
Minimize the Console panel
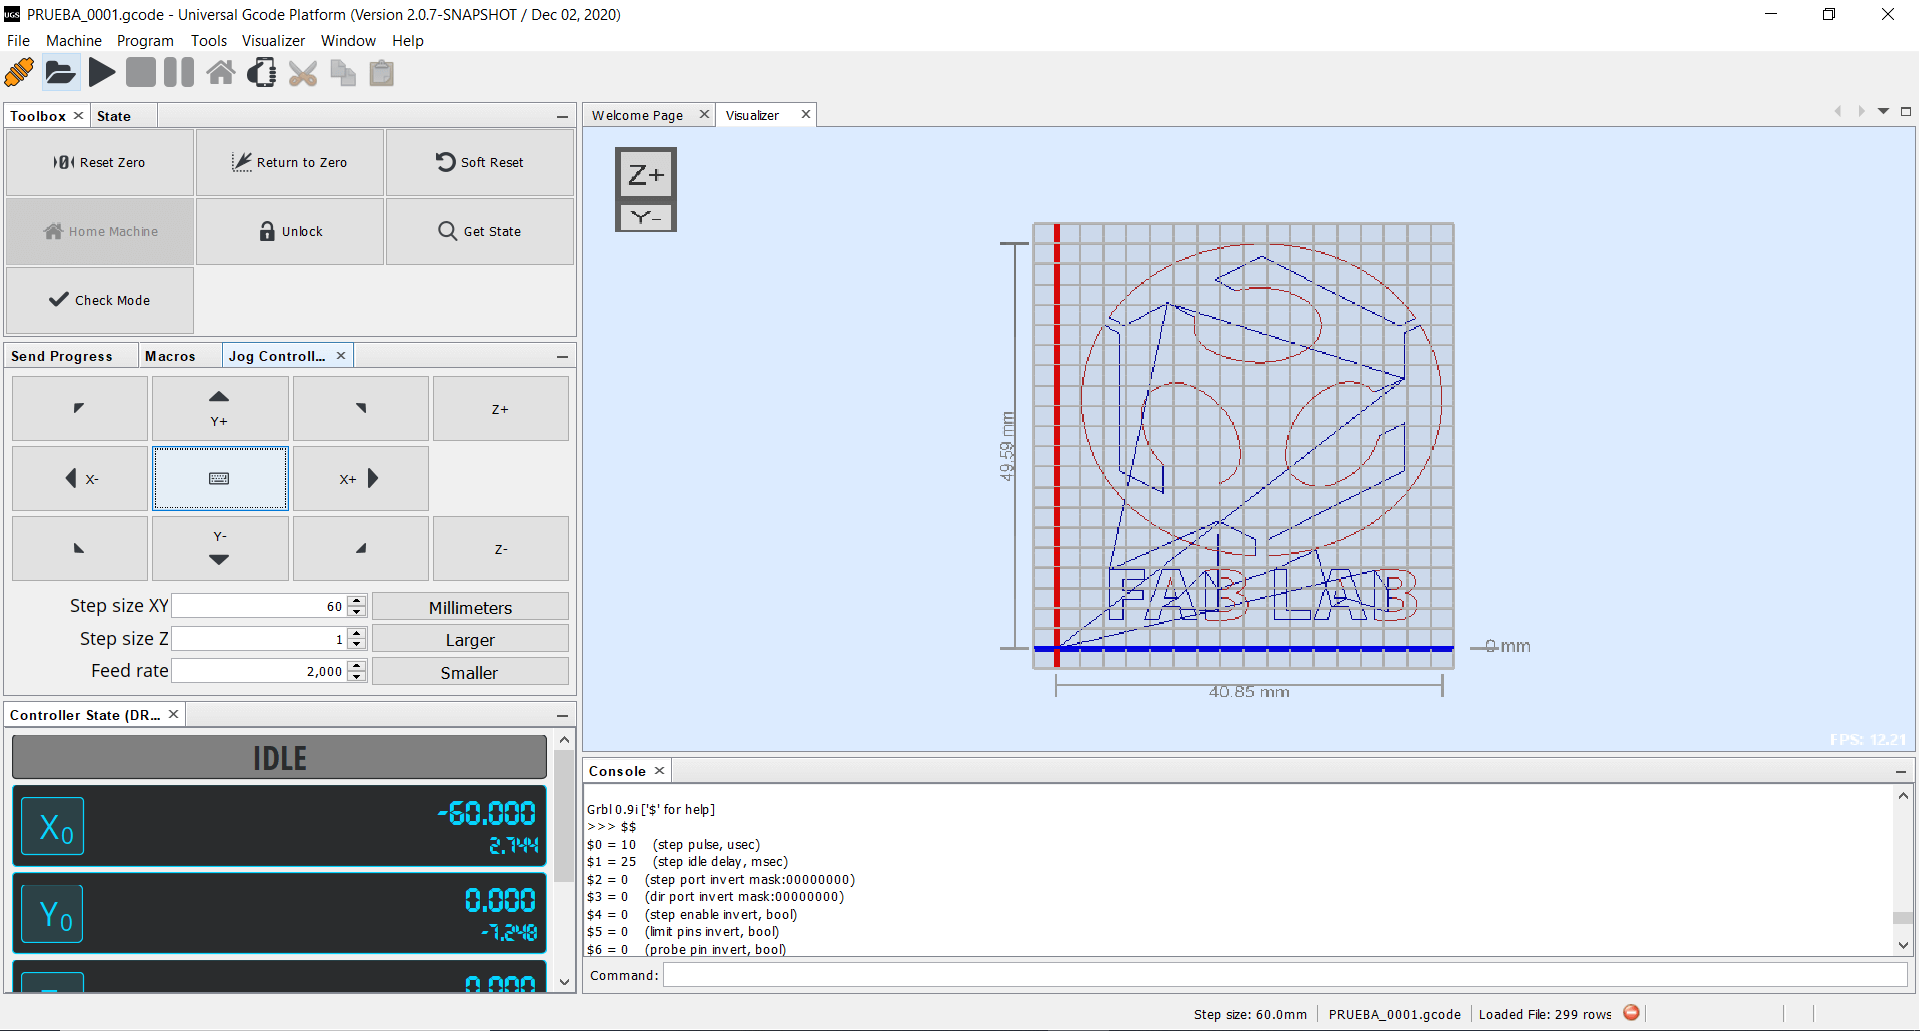point(1900,772)
